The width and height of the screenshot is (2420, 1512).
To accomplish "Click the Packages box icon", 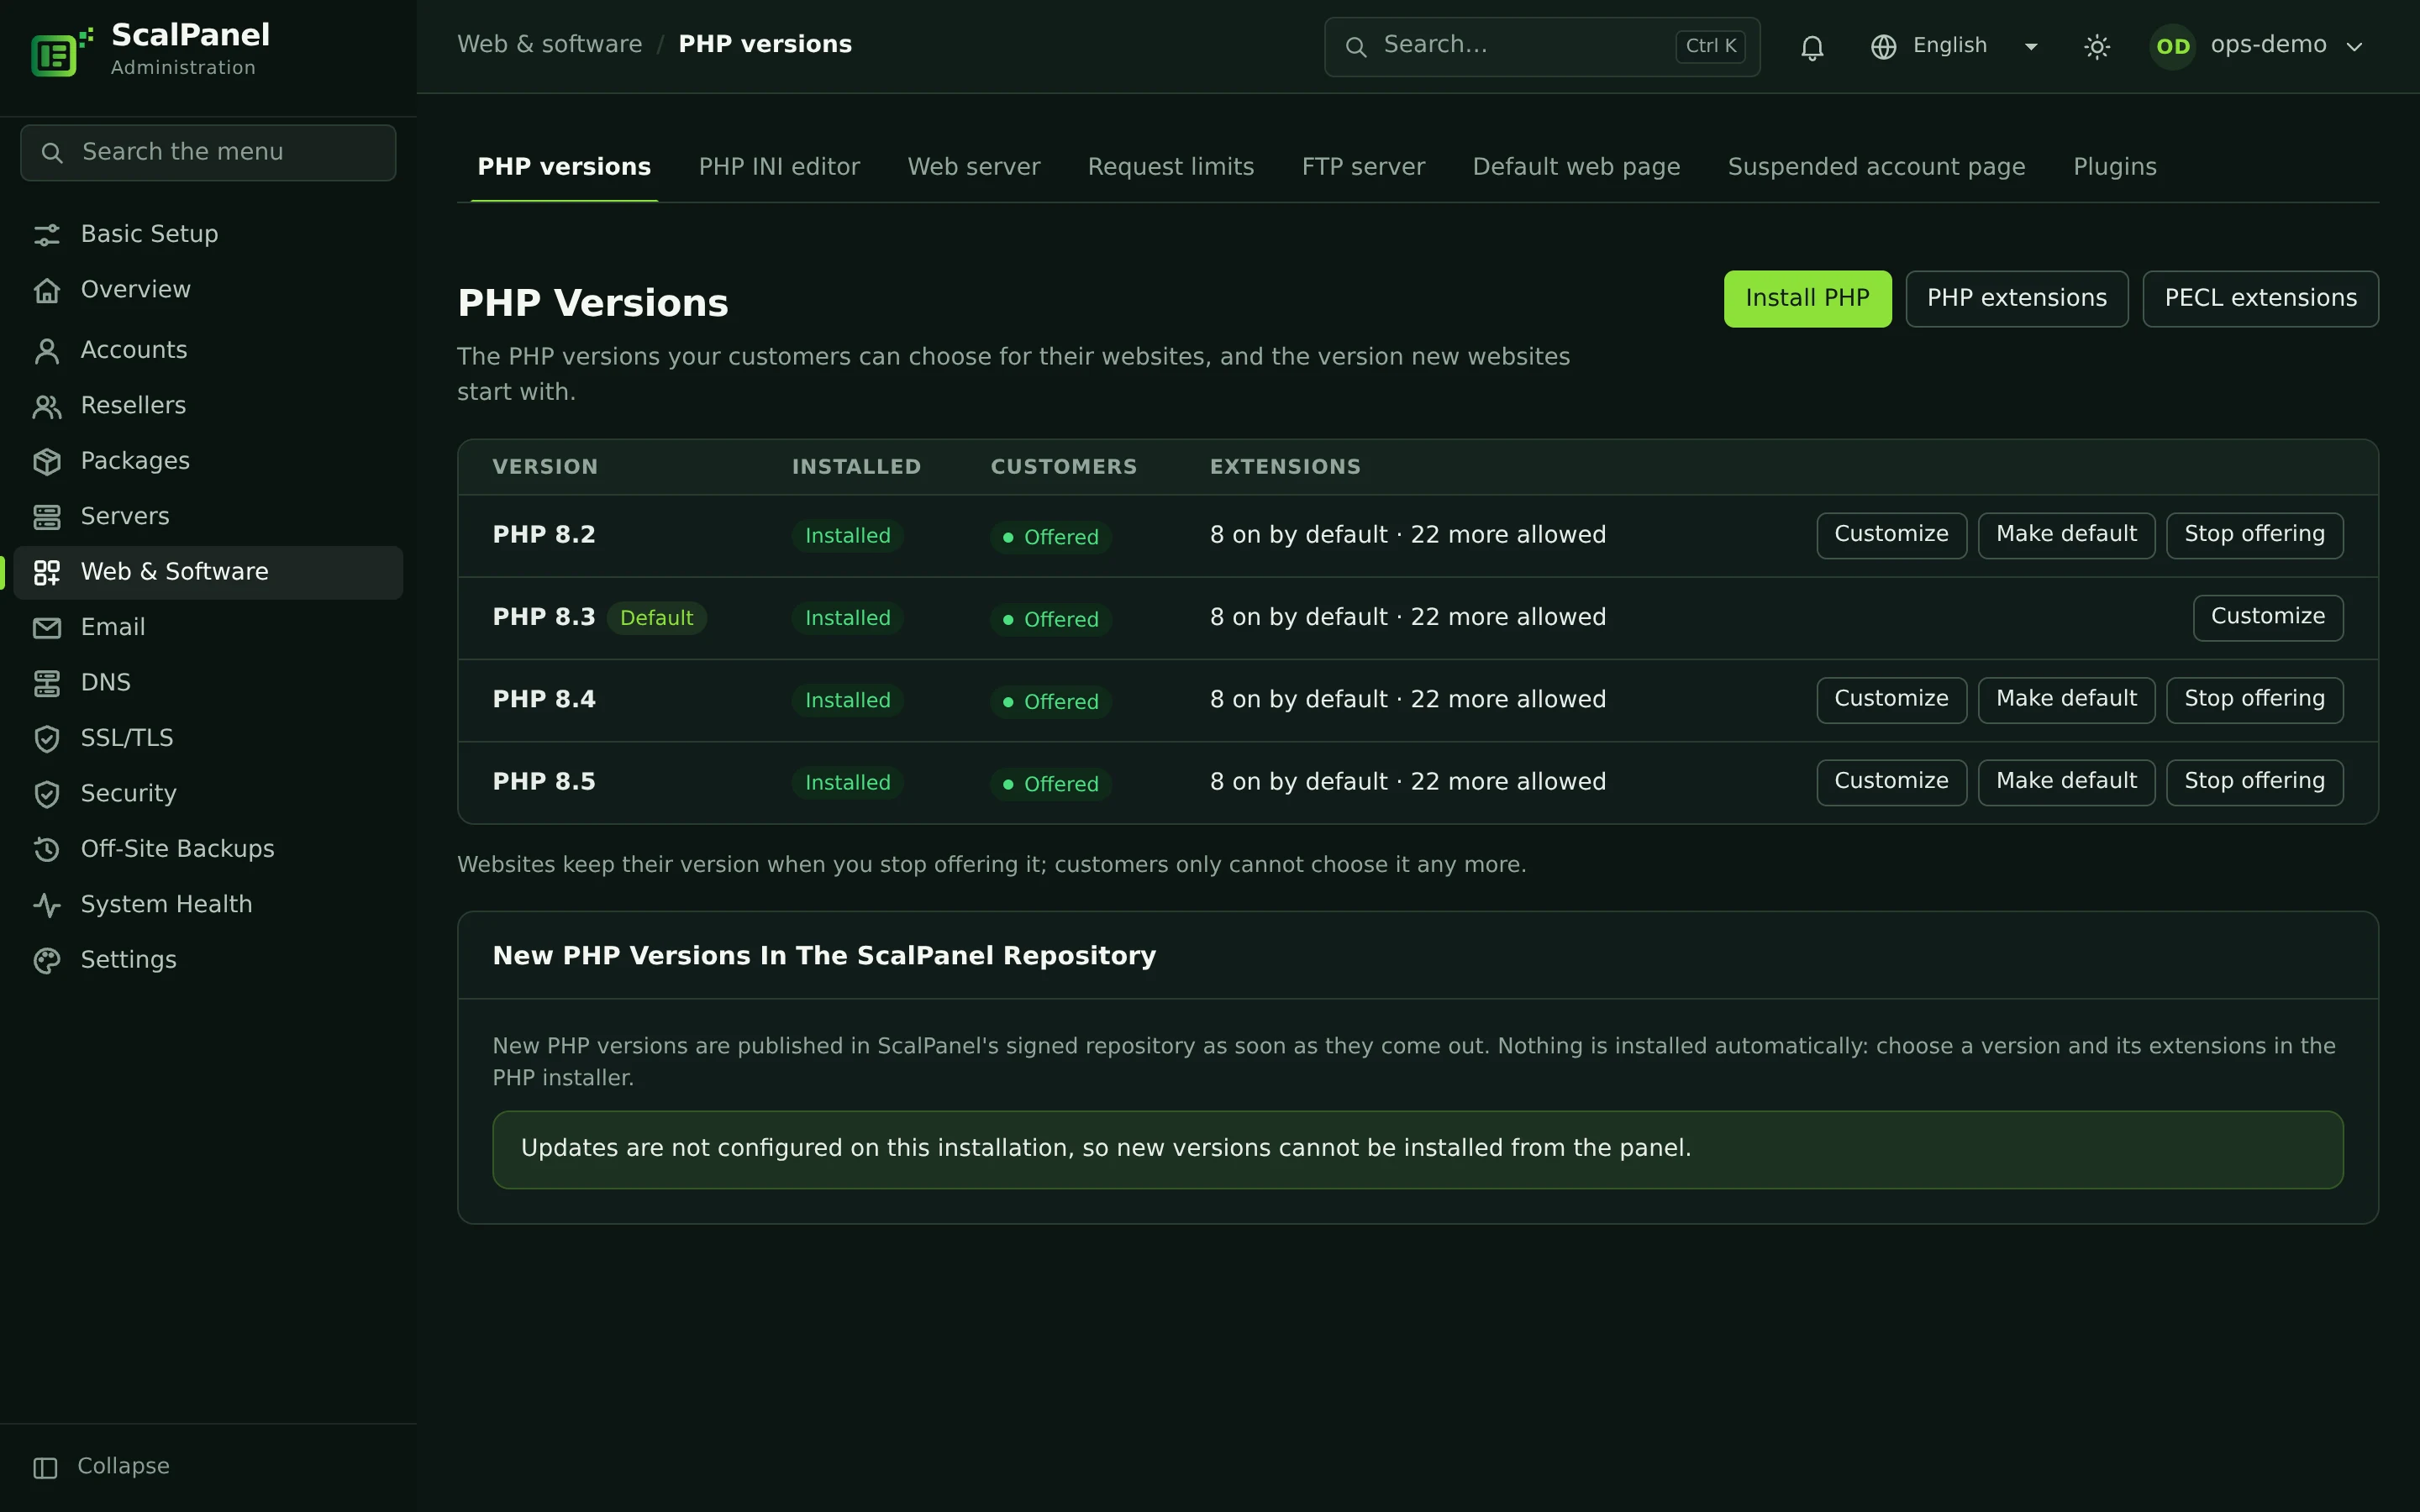I will point(47,462).
